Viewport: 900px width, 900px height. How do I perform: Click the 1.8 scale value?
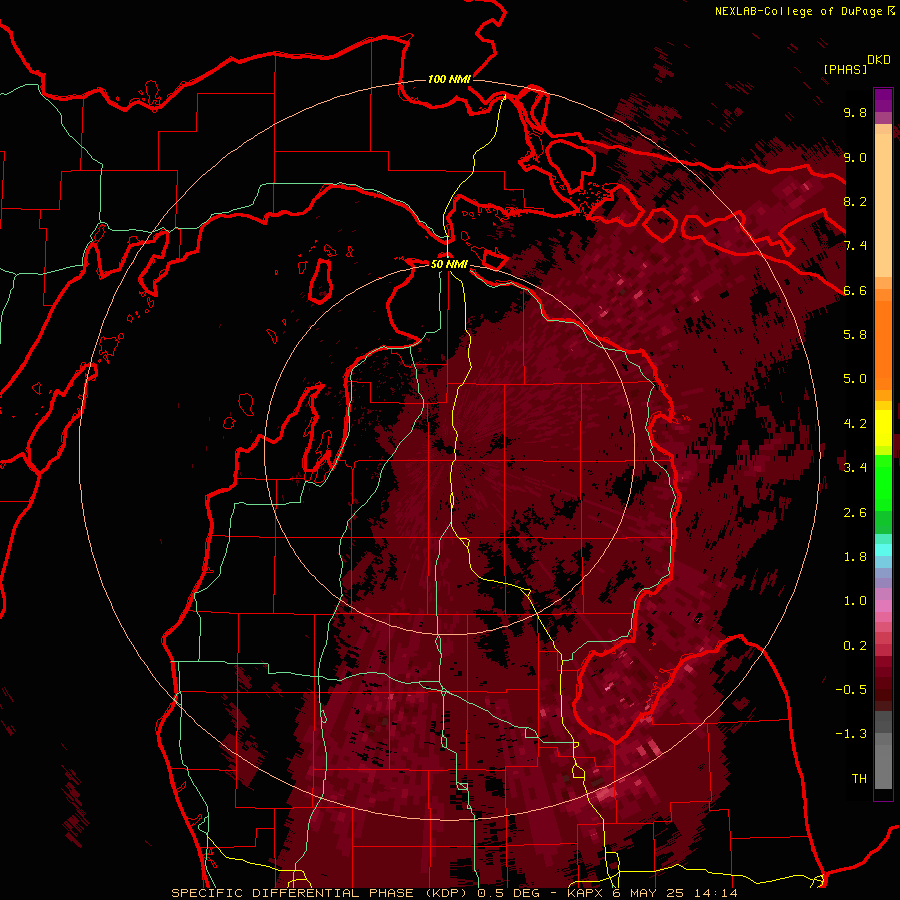(x=855, y=557)
